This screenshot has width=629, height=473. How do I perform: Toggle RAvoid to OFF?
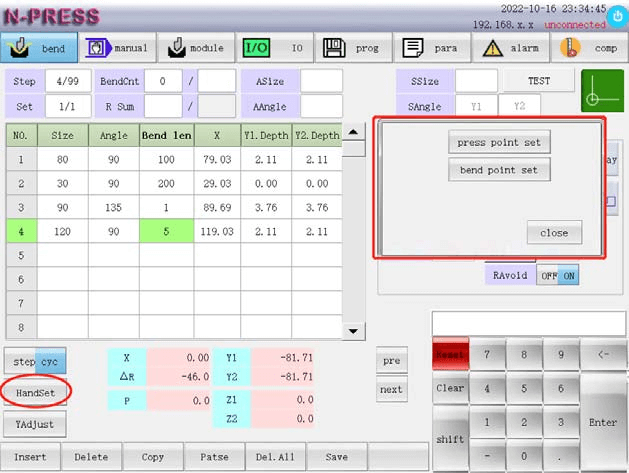547,275
